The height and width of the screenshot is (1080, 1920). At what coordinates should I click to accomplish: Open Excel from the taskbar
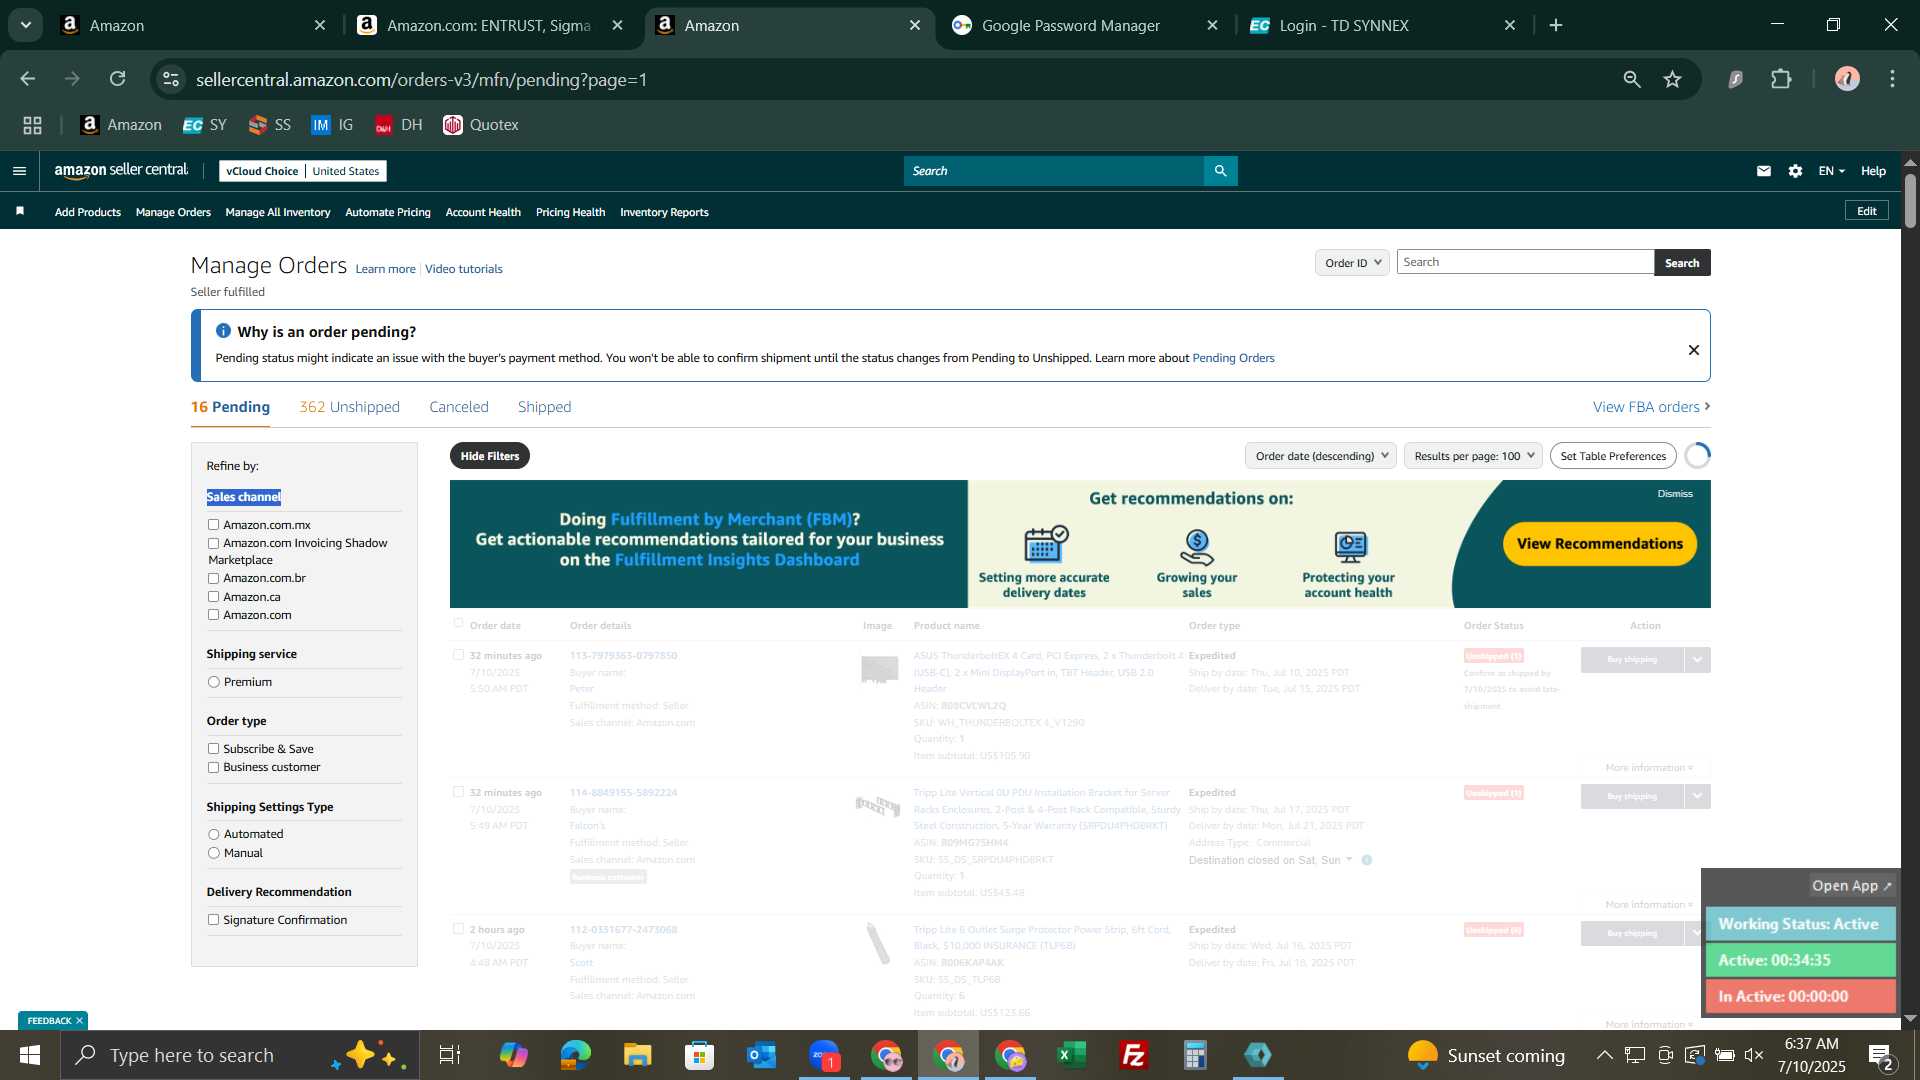point(1072,1055)
